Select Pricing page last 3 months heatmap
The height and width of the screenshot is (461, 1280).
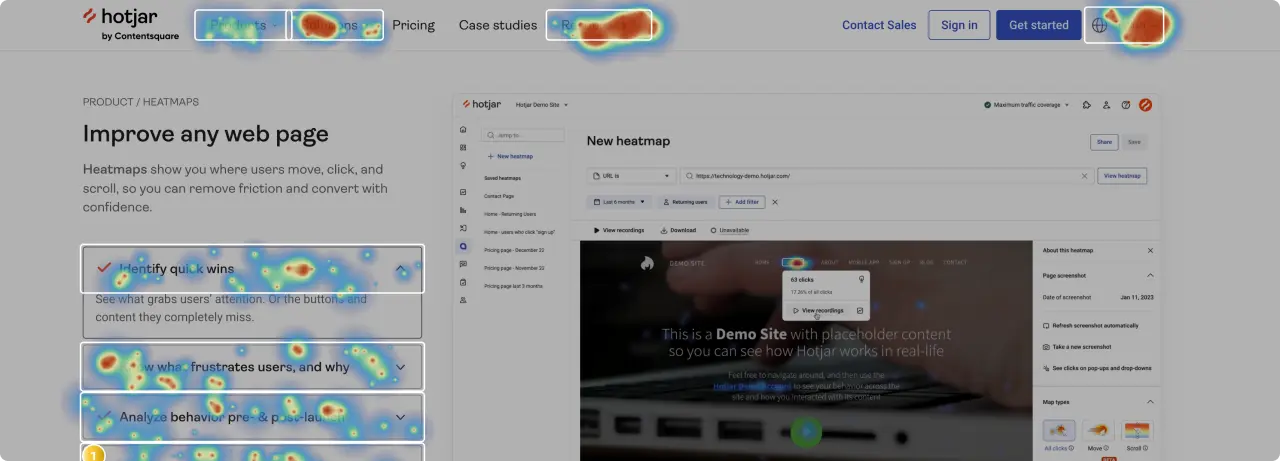coord(513,286)
